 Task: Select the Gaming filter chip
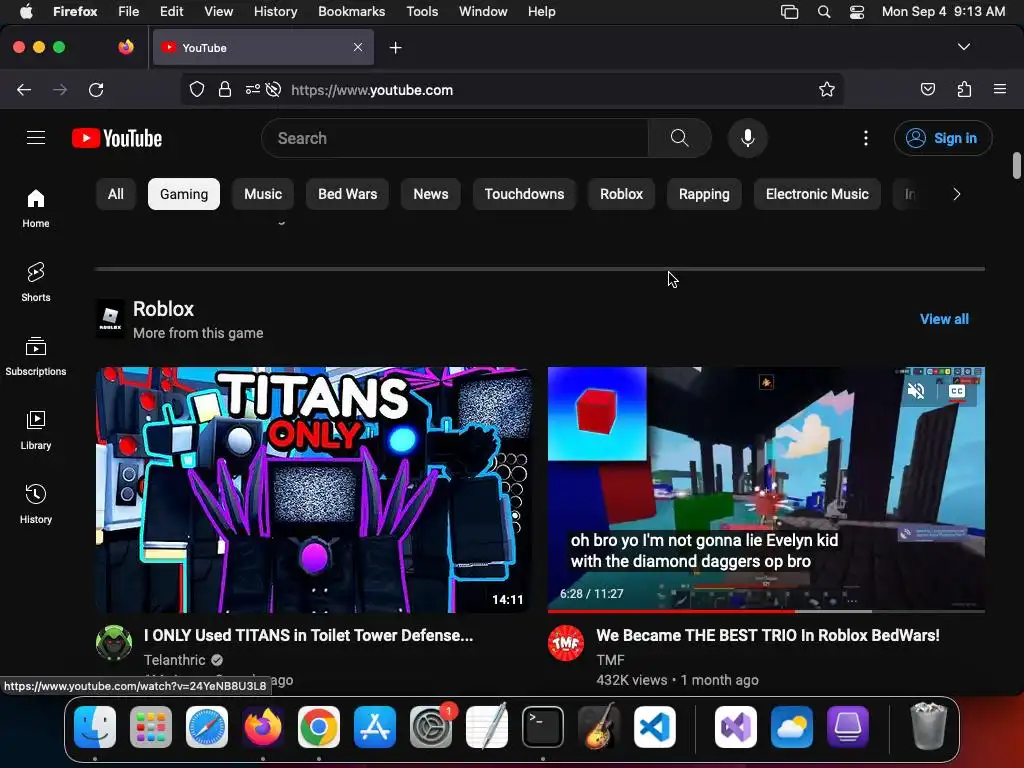coord(184,194)
